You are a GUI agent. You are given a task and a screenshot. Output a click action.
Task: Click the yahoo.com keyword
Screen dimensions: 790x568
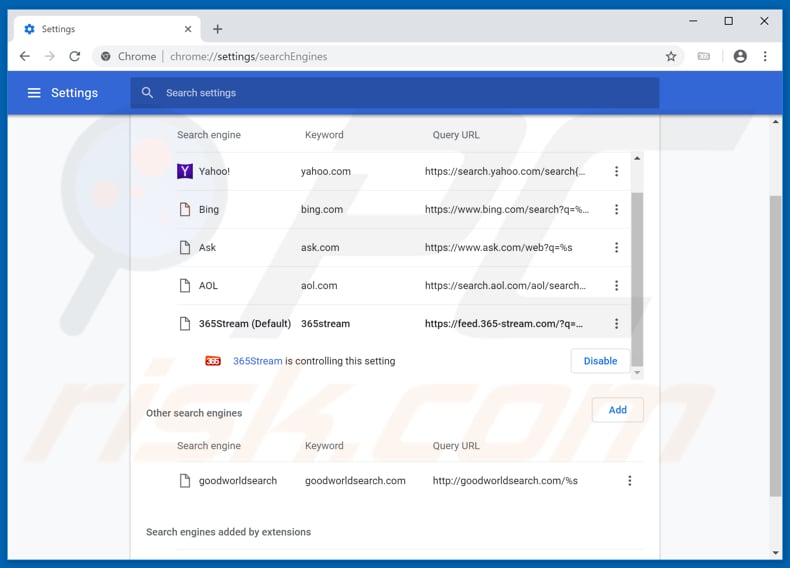[x=325, y=171]
